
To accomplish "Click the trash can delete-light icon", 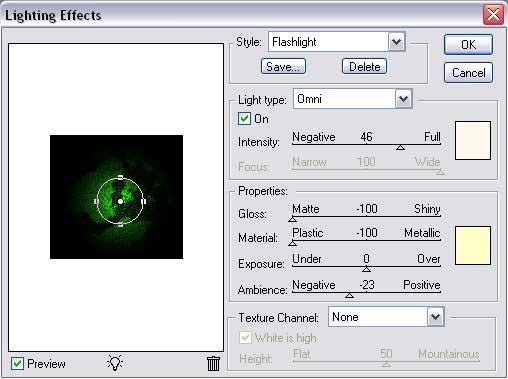I will [213, 363].
